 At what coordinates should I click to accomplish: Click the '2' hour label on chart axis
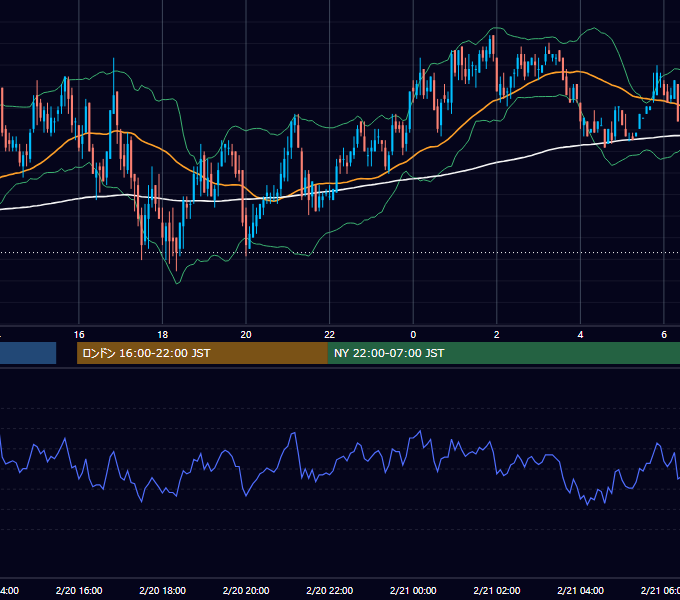[497, 335]
